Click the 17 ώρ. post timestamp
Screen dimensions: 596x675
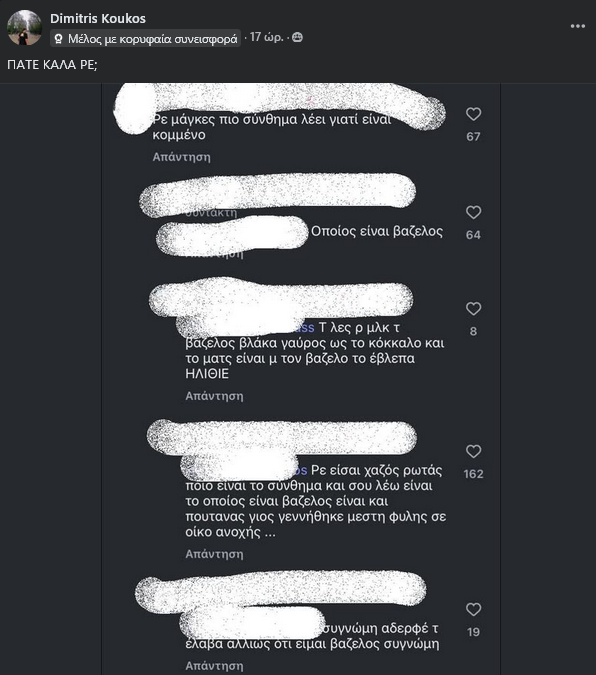point(266,37)
